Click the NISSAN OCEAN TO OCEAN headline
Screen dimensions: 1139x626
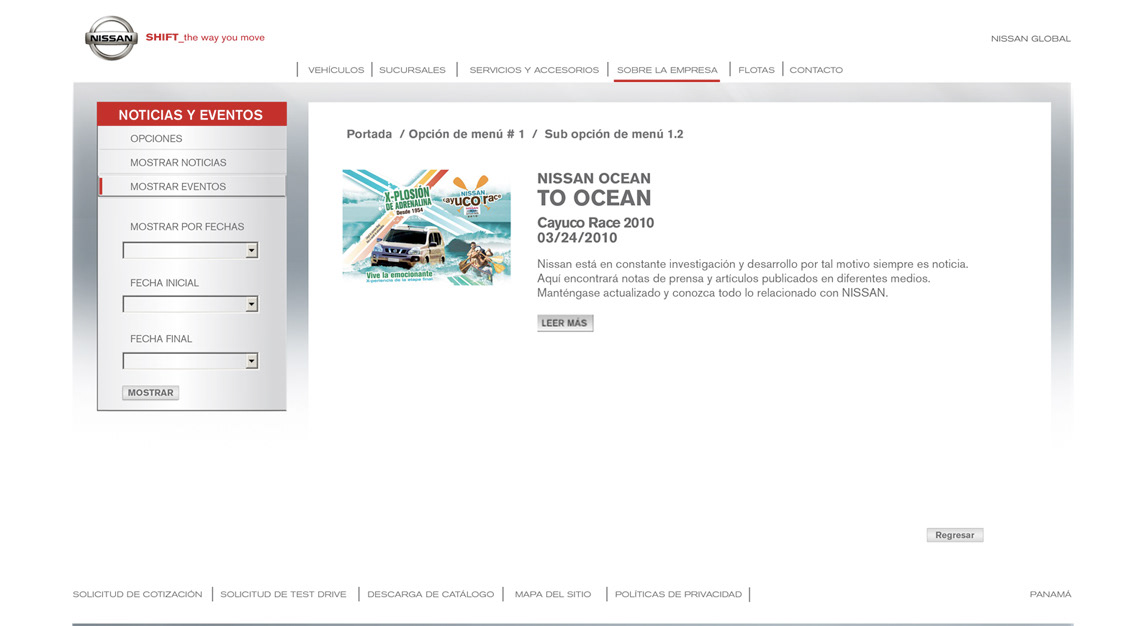point(594,190)
